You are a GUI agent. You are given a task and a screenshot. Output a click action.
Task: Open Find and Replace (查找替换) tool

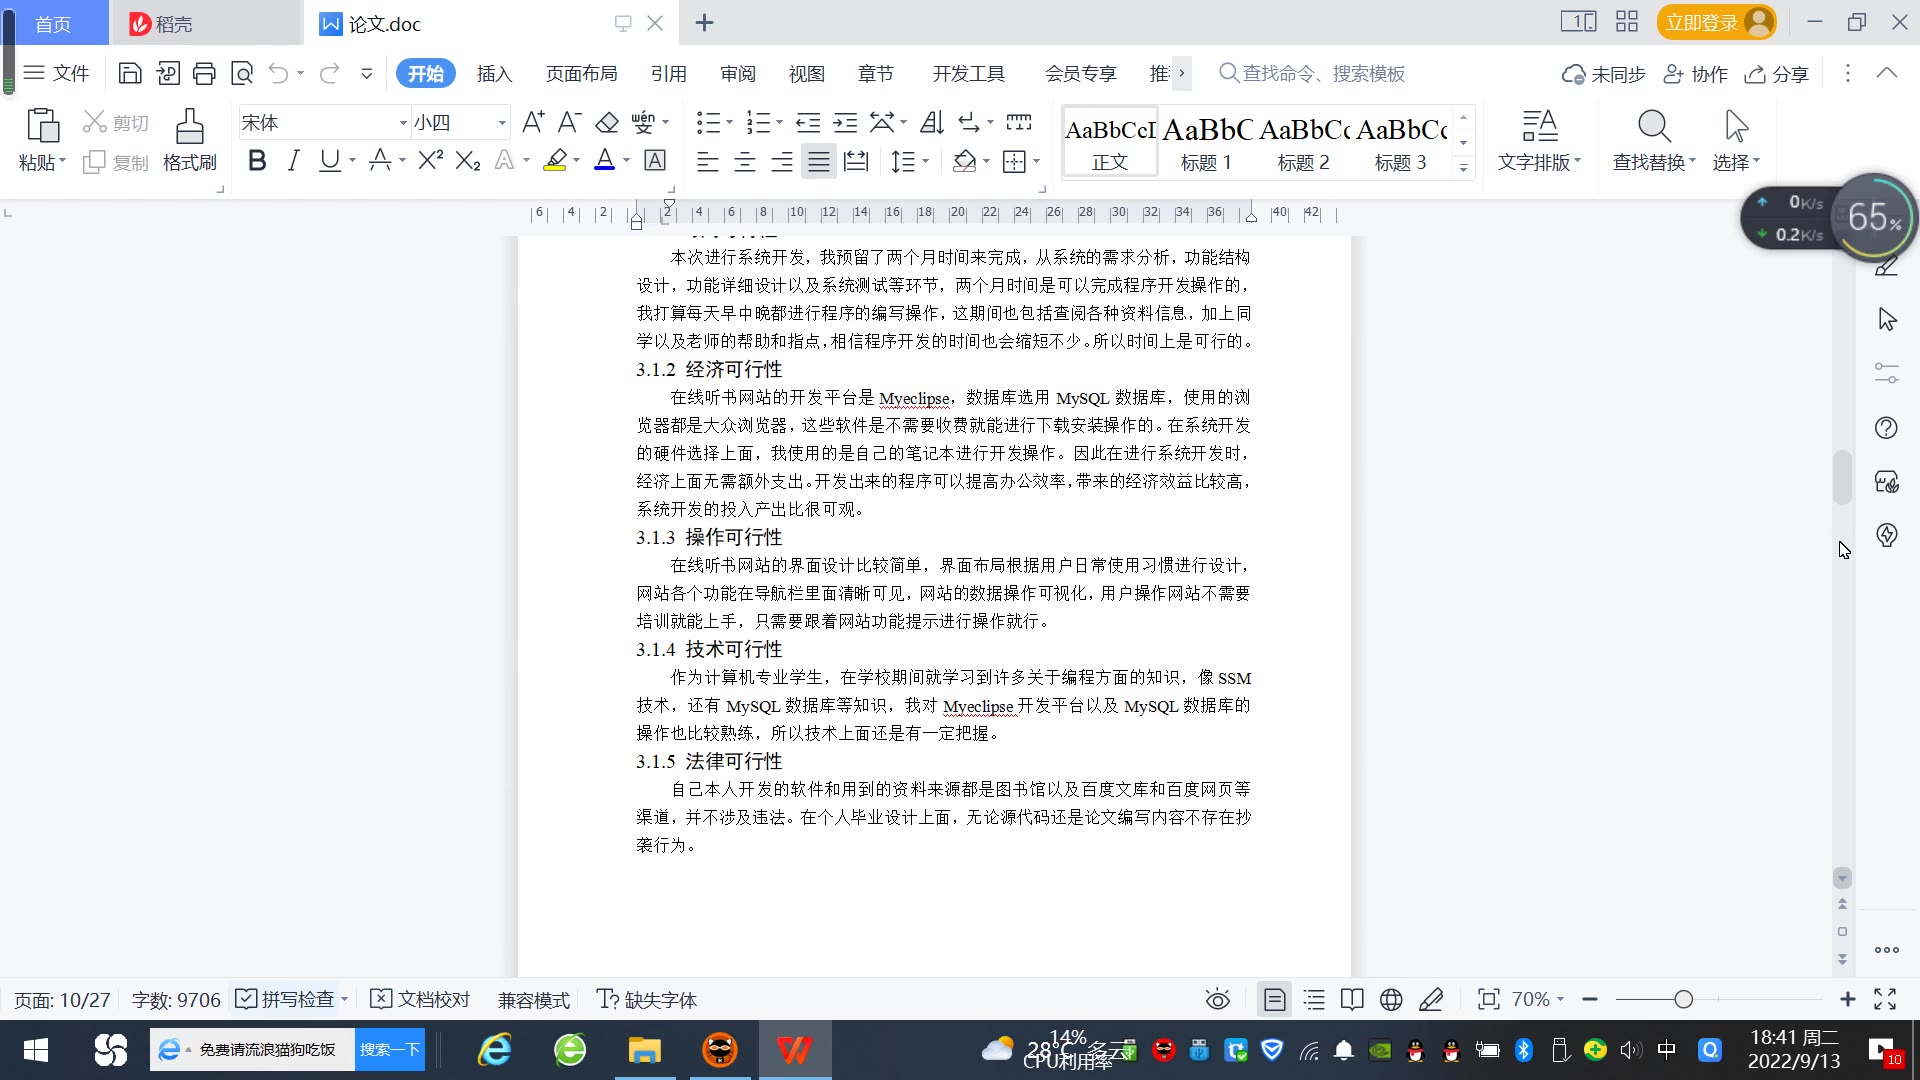point(1653,140)
